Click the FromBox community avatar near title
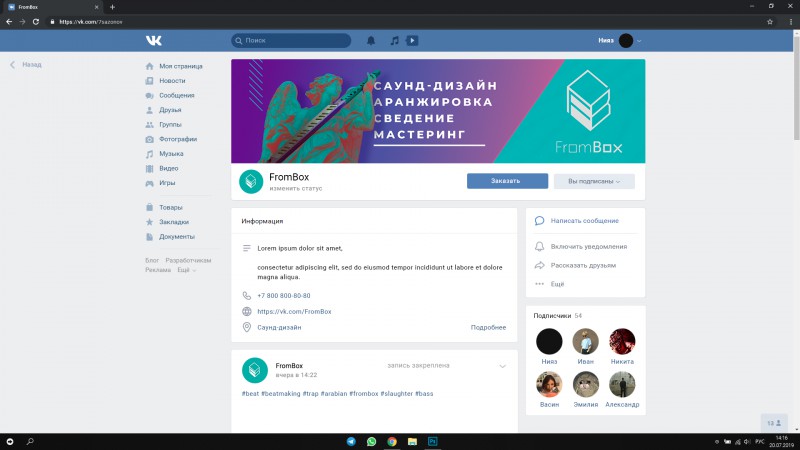Screen dimensions: 800x450 (x=251, y=181)
